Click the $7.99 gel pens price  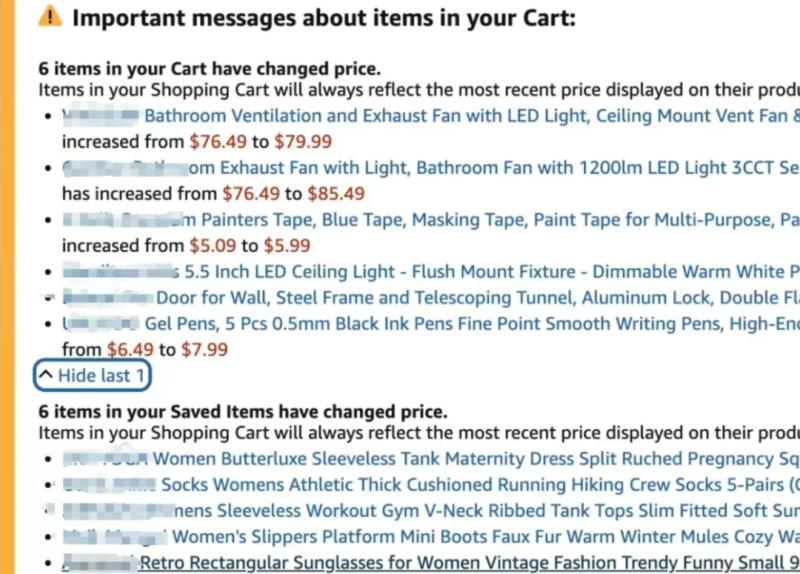tap(204, 350)
